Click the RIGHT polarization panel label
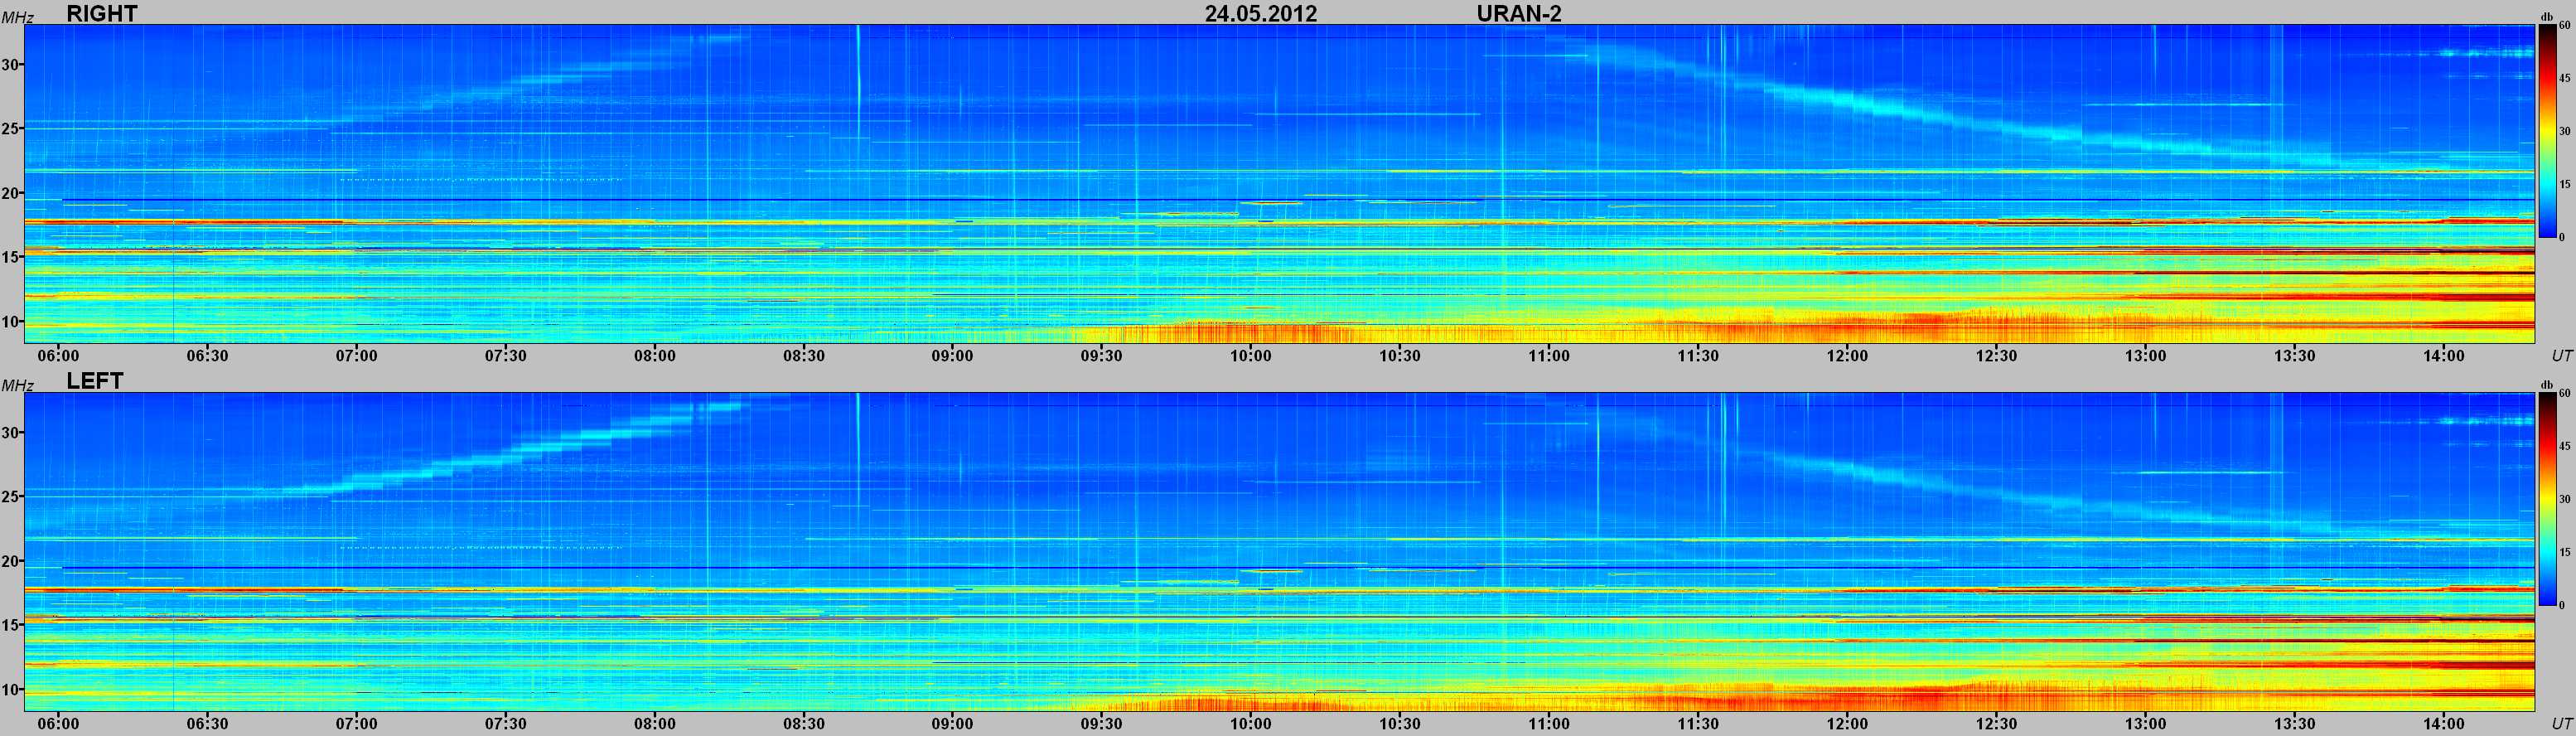2576x736 pixels. [101, 13]
